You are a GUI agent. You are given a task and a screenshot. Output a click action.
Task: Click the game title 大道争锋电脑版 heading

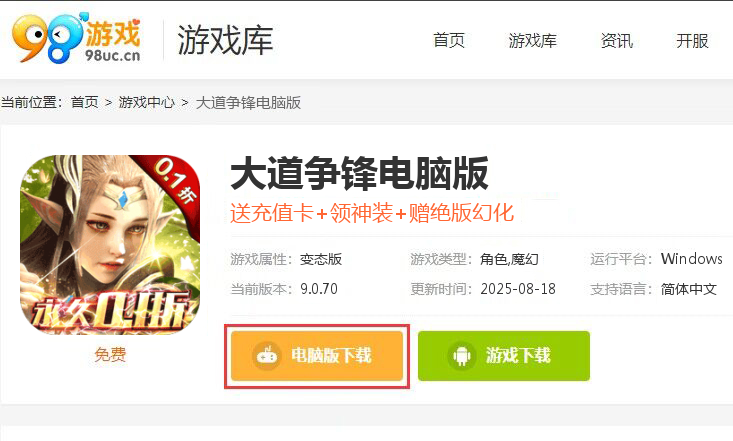point(359,174)
